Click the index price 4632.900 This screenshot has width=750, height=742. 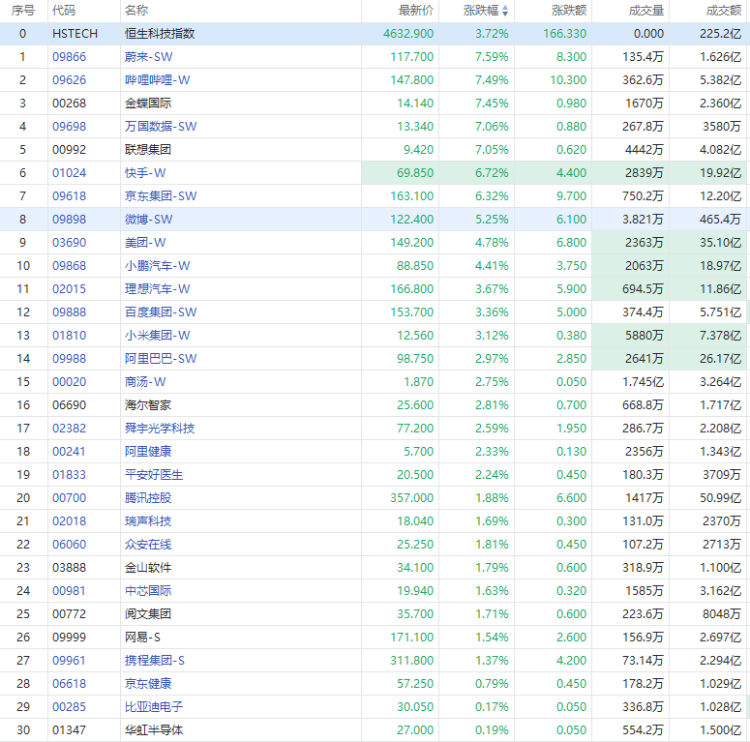[x=408, y=33]
